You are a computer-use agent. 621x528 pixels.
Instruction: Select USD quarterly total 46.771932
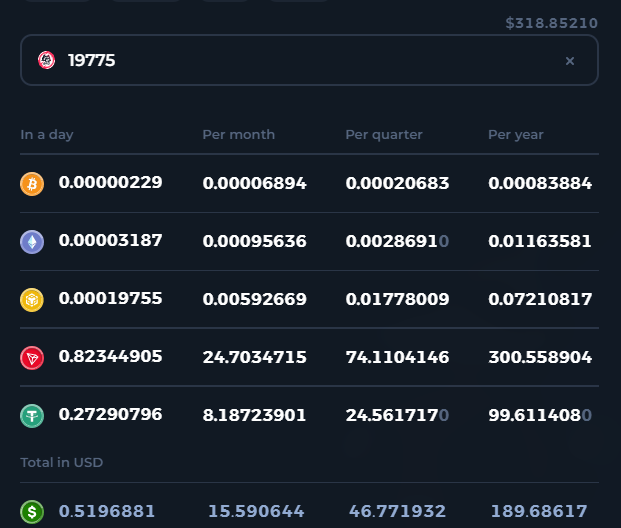[x=397, y=511]
